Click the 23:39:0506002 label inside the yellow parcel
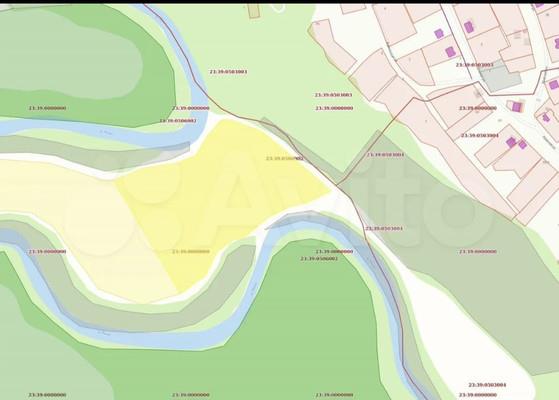 click(x=284, y=158)
